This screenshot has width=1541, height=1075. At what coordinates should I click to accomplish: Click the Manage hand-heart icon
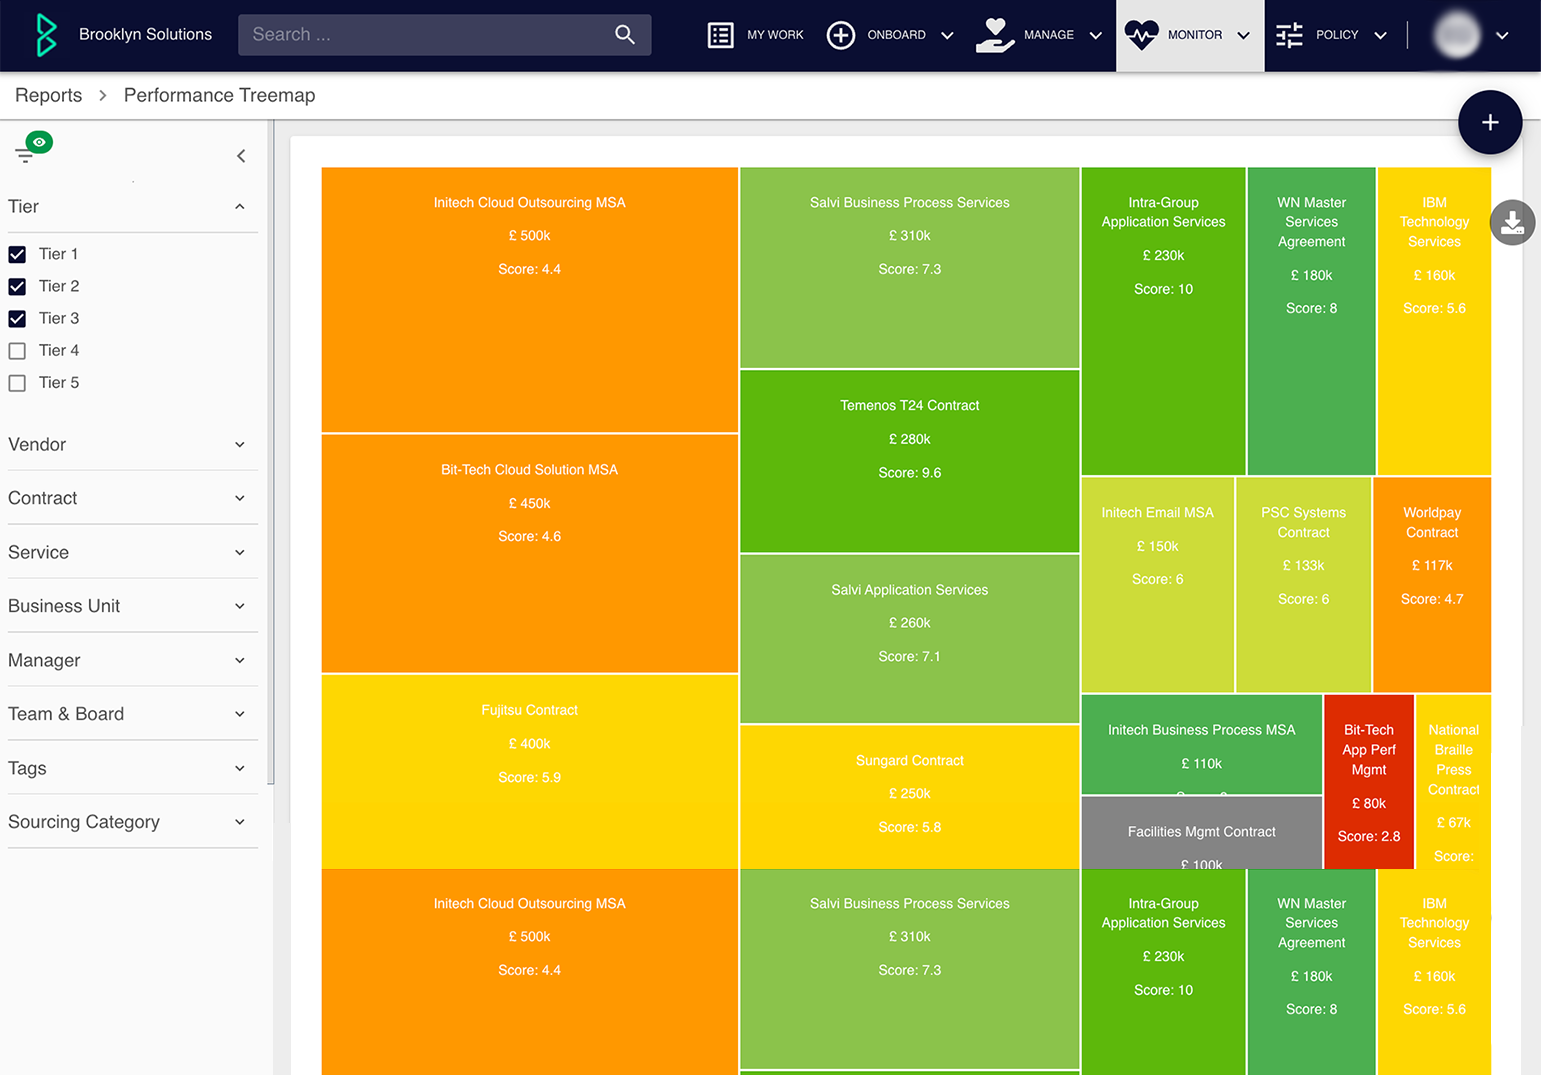[x=995, y=35]
